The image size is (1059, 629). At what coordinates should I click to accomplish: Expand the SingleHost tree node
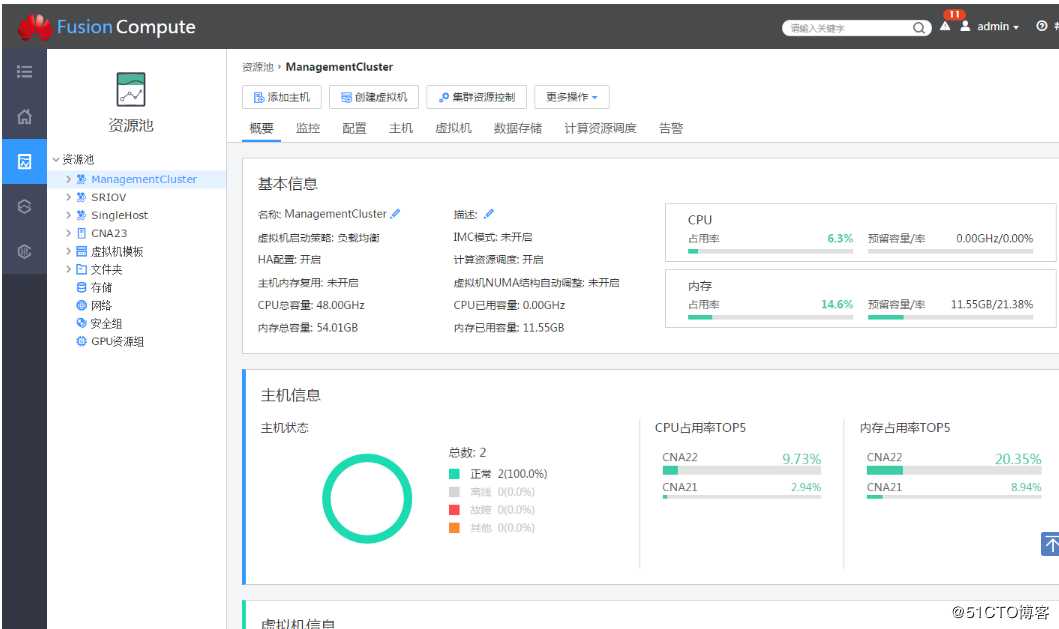click(x=68, y=215)
